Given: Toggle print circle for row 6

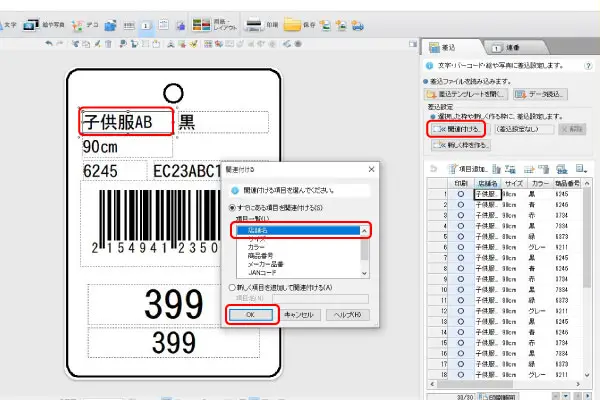Looking at the screenshot, I should pyautogui.click(x=461, y=247).
